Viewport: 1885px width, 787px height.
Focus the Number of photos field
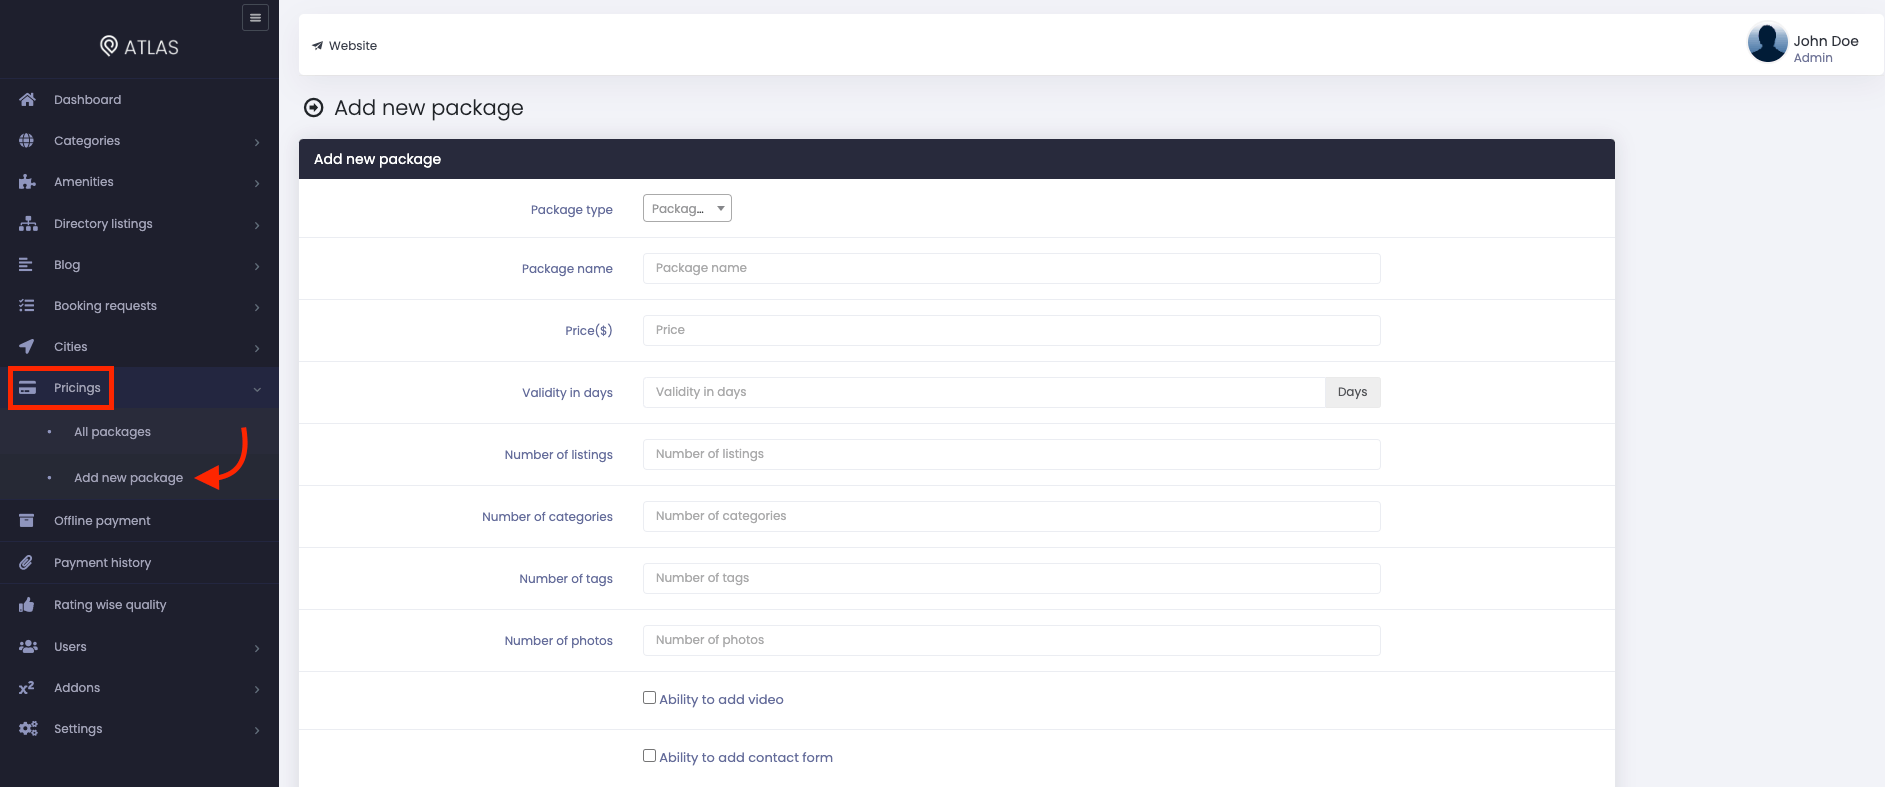tap(1011, 640)
